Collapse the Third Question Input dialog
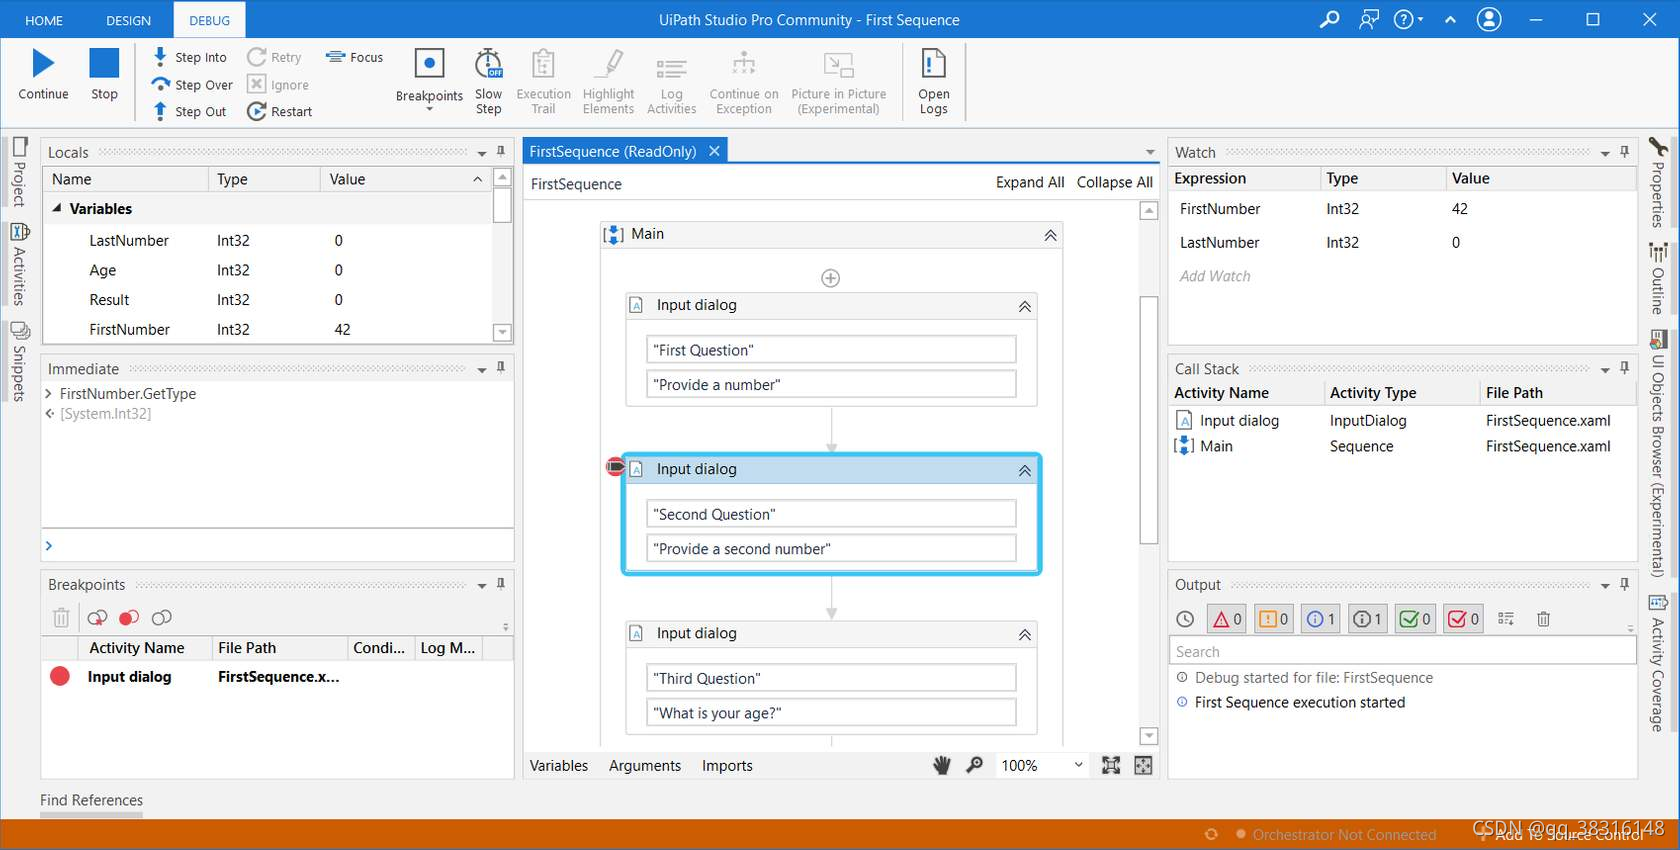 coord(1024,634)
